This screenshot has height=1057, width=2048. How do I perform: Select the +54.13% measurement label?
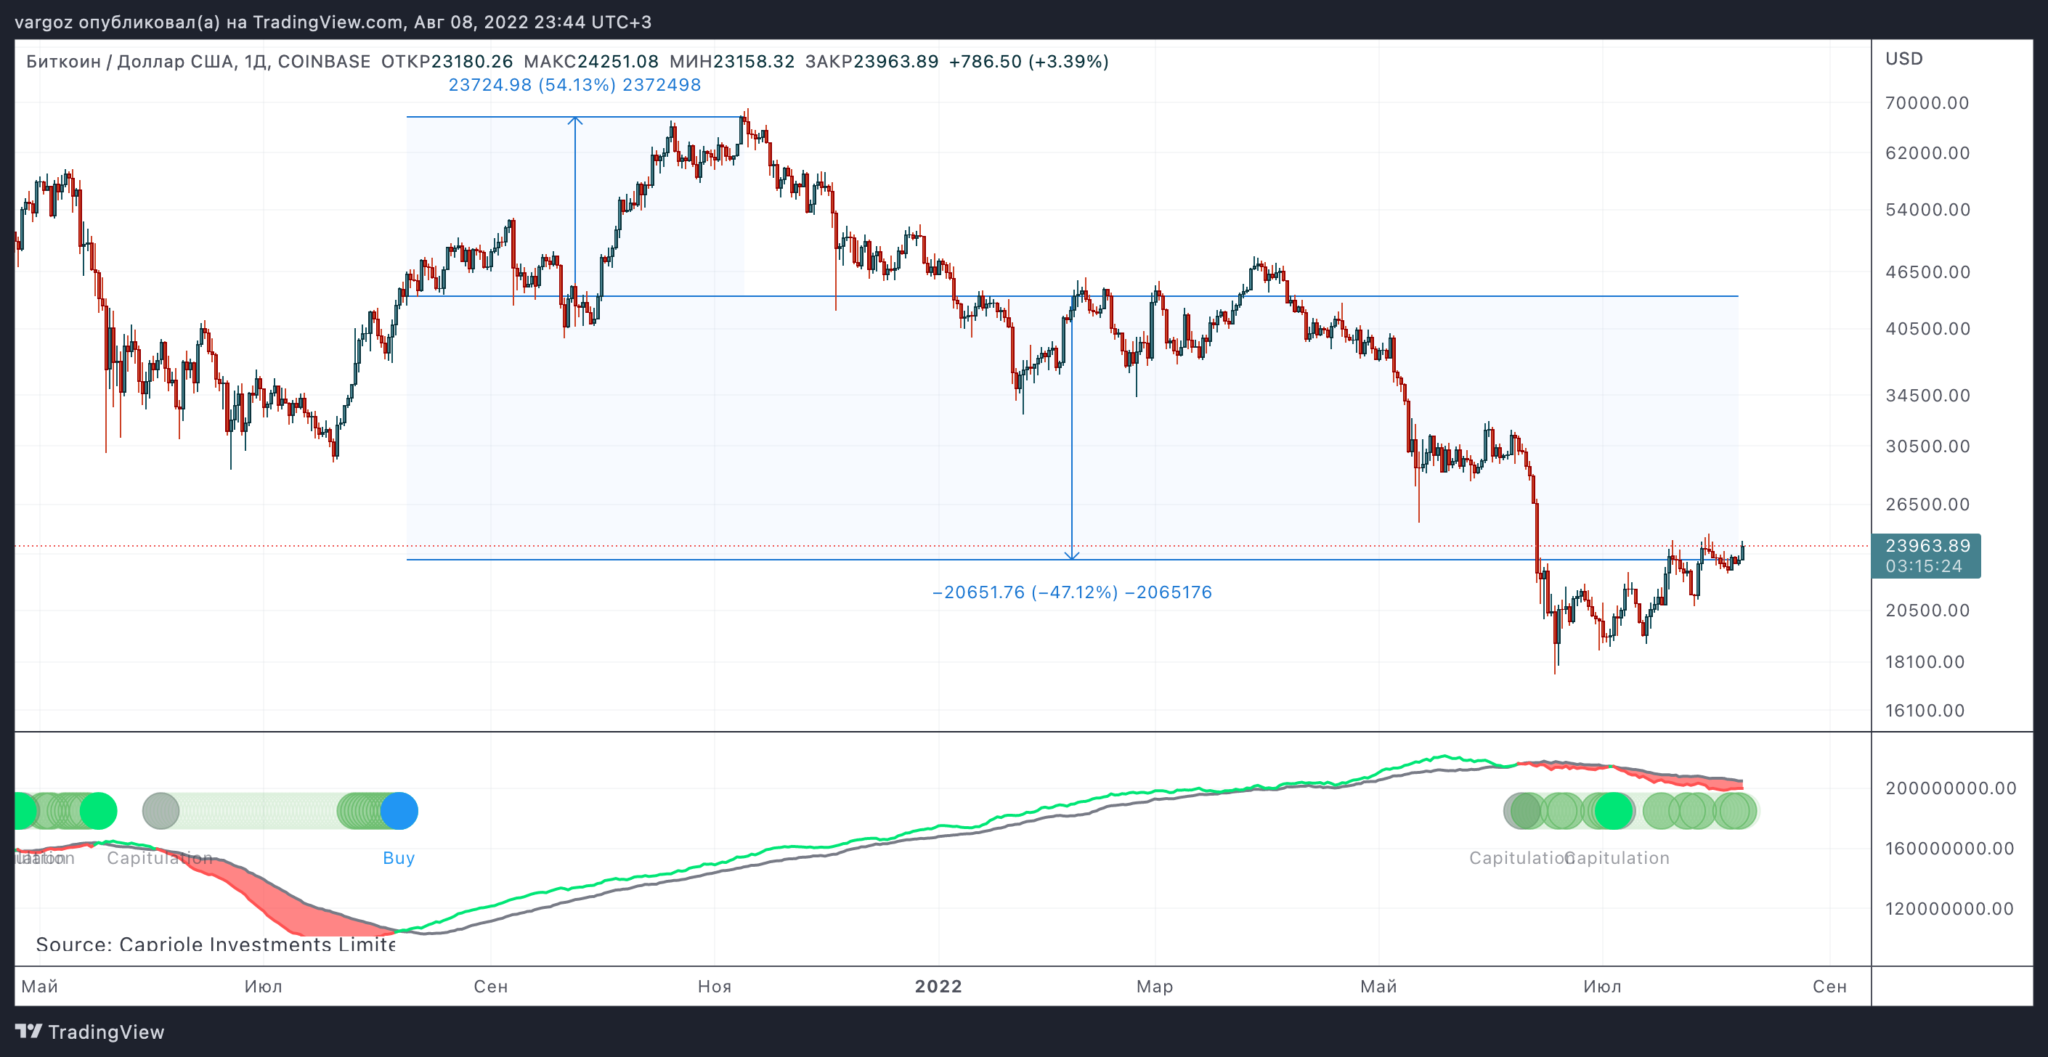(x=574, y=85)
